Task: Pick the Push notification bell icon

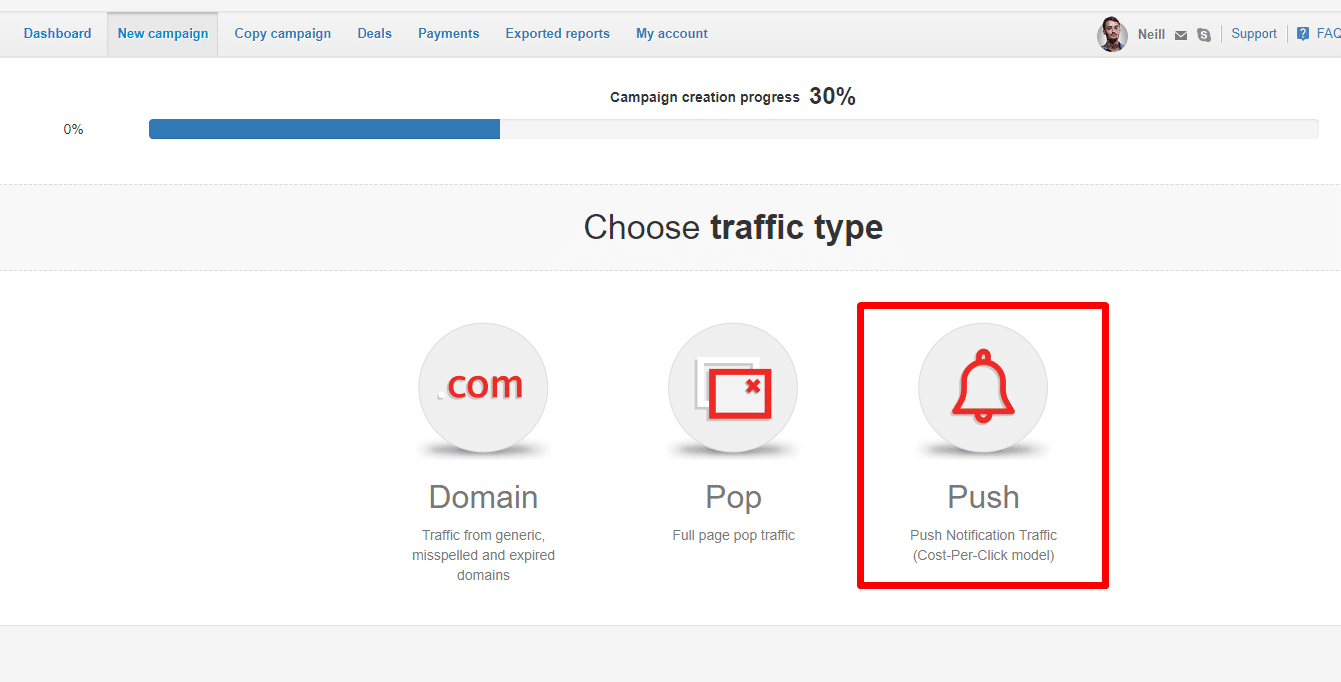Action: (x=983, y=387)
